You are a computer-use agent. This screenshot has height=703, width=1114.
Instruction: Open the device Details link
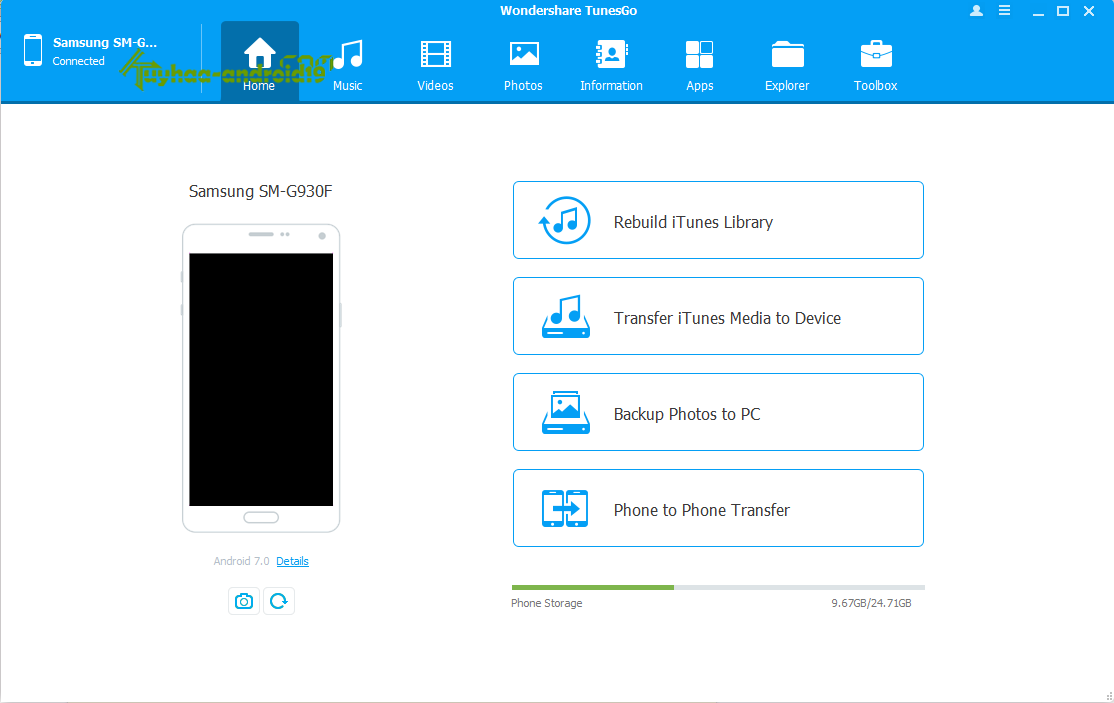click(x=292, y=561)
